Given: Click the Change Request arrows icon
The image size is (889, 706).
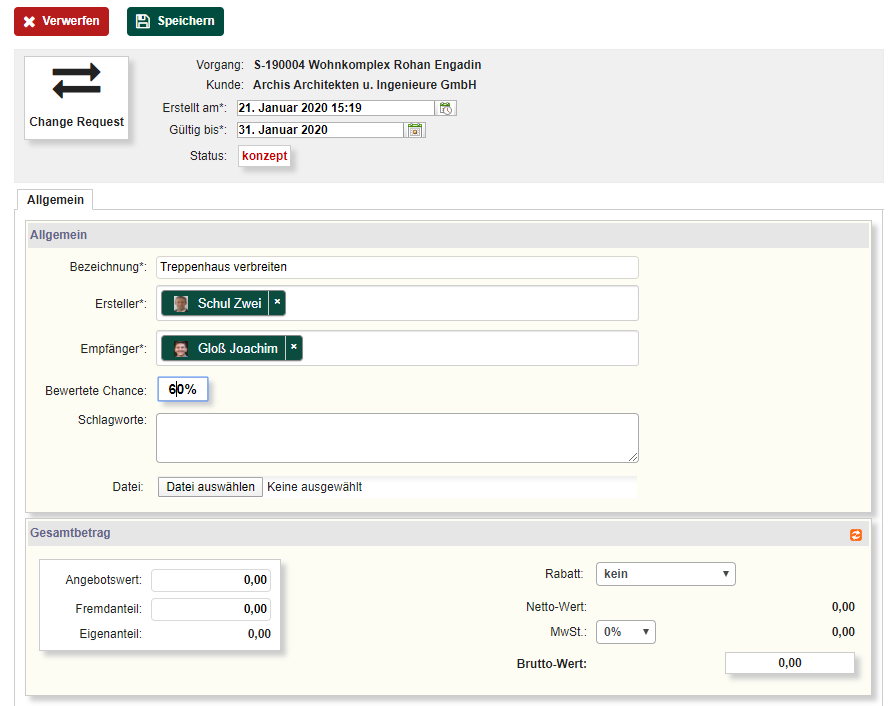Looking at the screenshot, I should point(77,82).
